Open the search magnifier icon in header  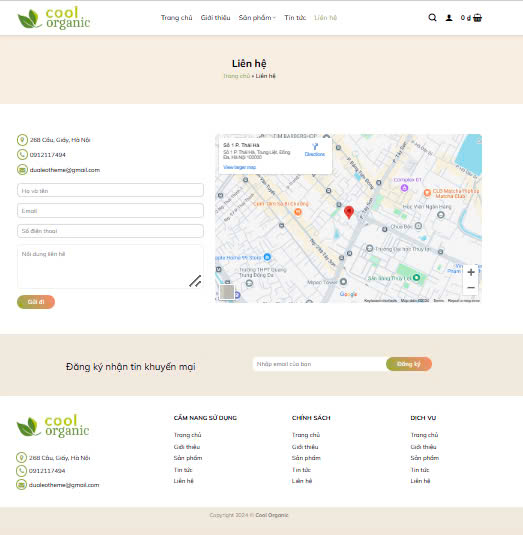pyautogui.click(x=432, y=17)
